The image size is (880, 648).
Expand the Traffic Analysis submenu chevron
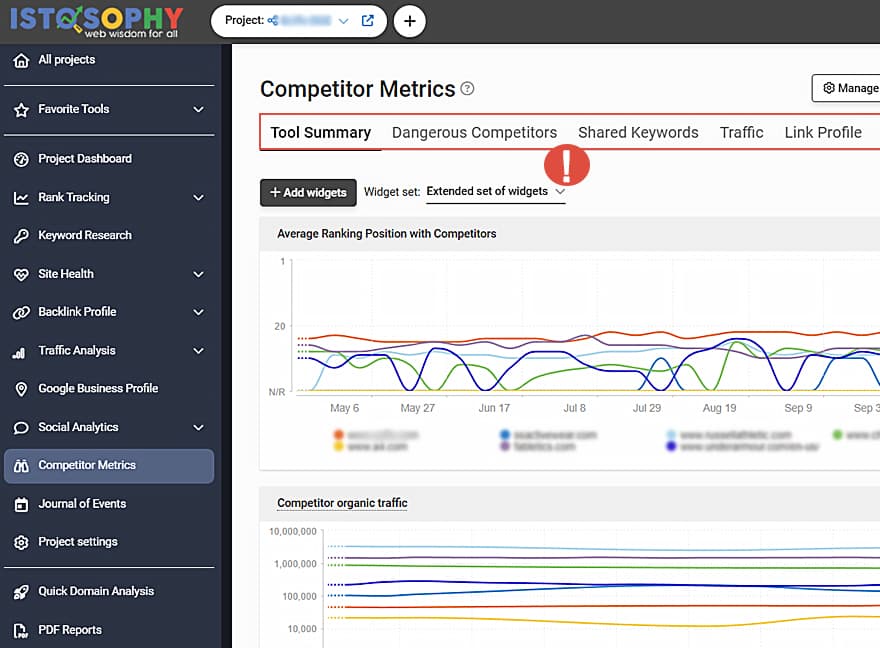(198, 351)
